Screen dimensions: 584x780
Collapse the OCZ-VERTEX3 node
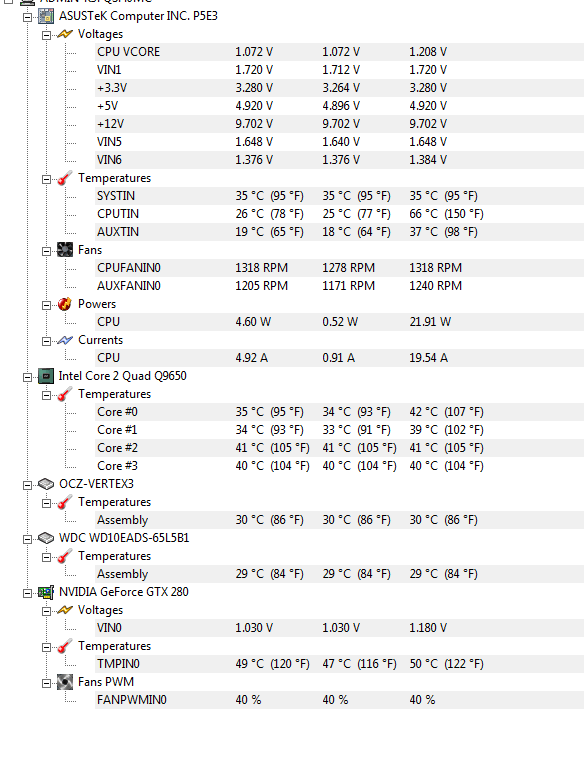pos(27,485)
